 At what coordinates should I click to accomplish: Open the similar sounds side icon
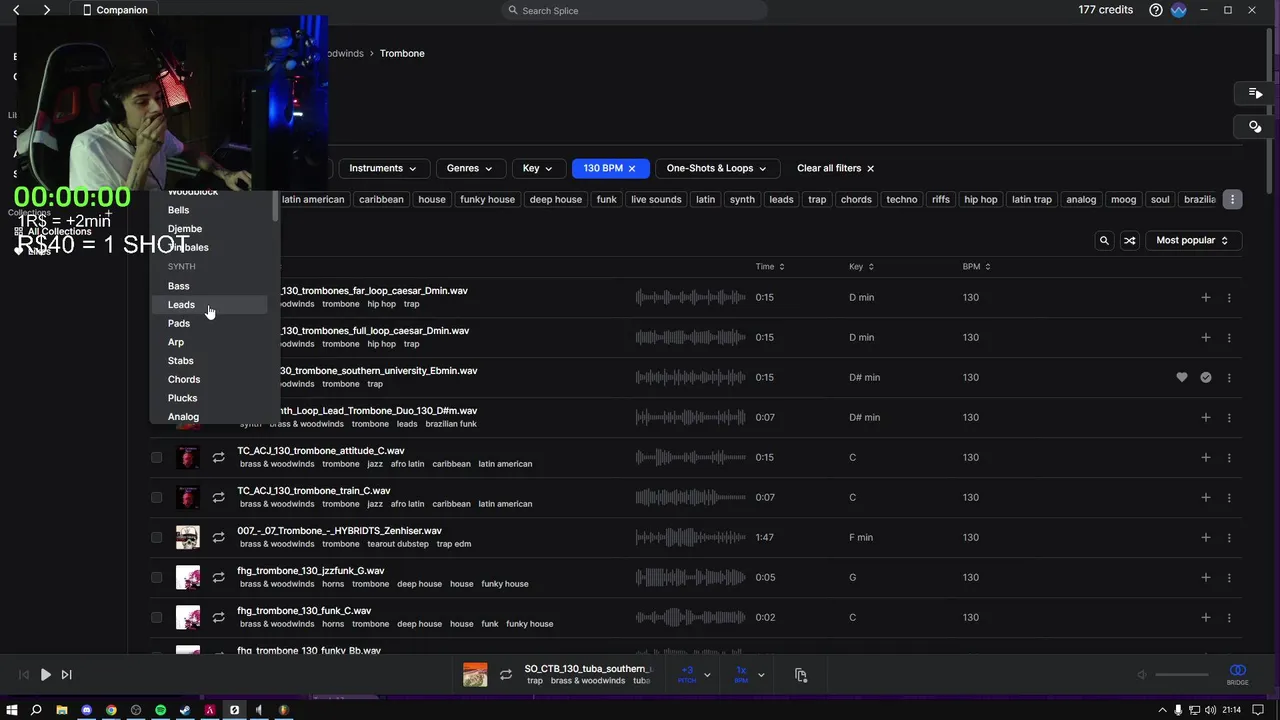coord(1255,127)
